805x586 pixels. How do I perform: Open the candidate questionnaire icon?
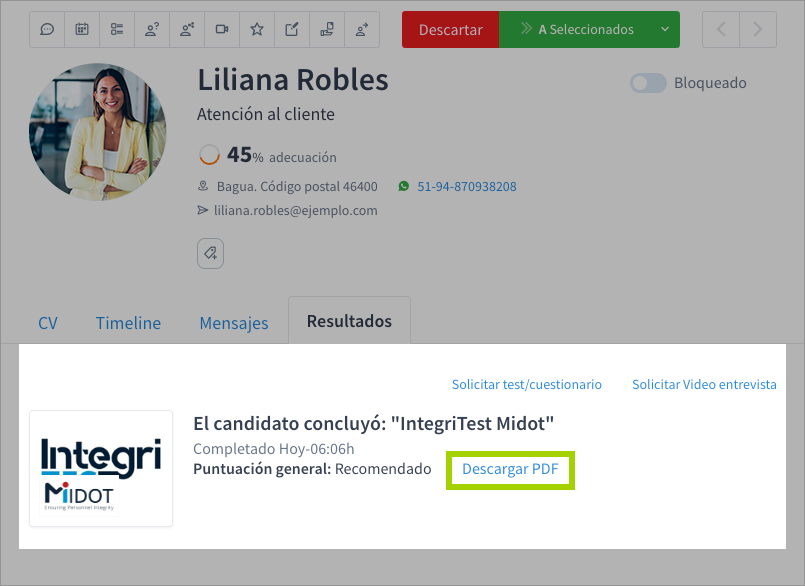[x=152, y=30]
